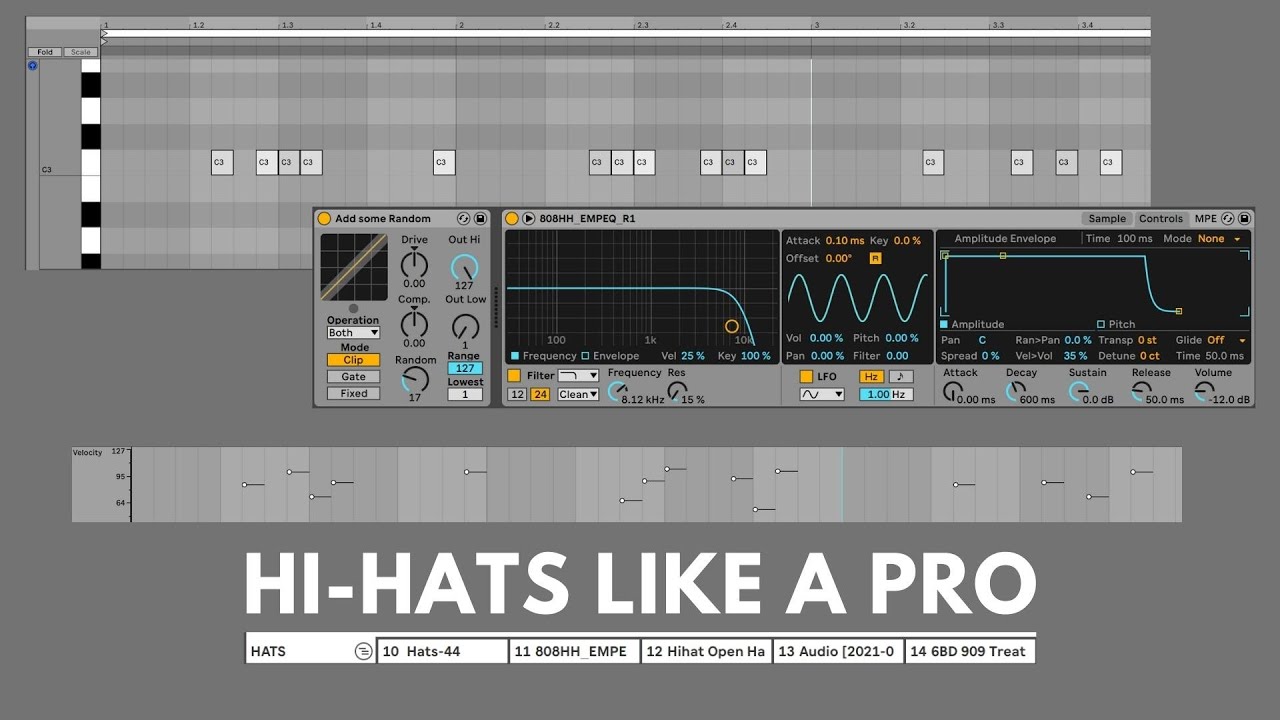Viewport: 1280px width, 720px height.
Task: Open the Glide Off dropdown
Action: [1226, 340]
